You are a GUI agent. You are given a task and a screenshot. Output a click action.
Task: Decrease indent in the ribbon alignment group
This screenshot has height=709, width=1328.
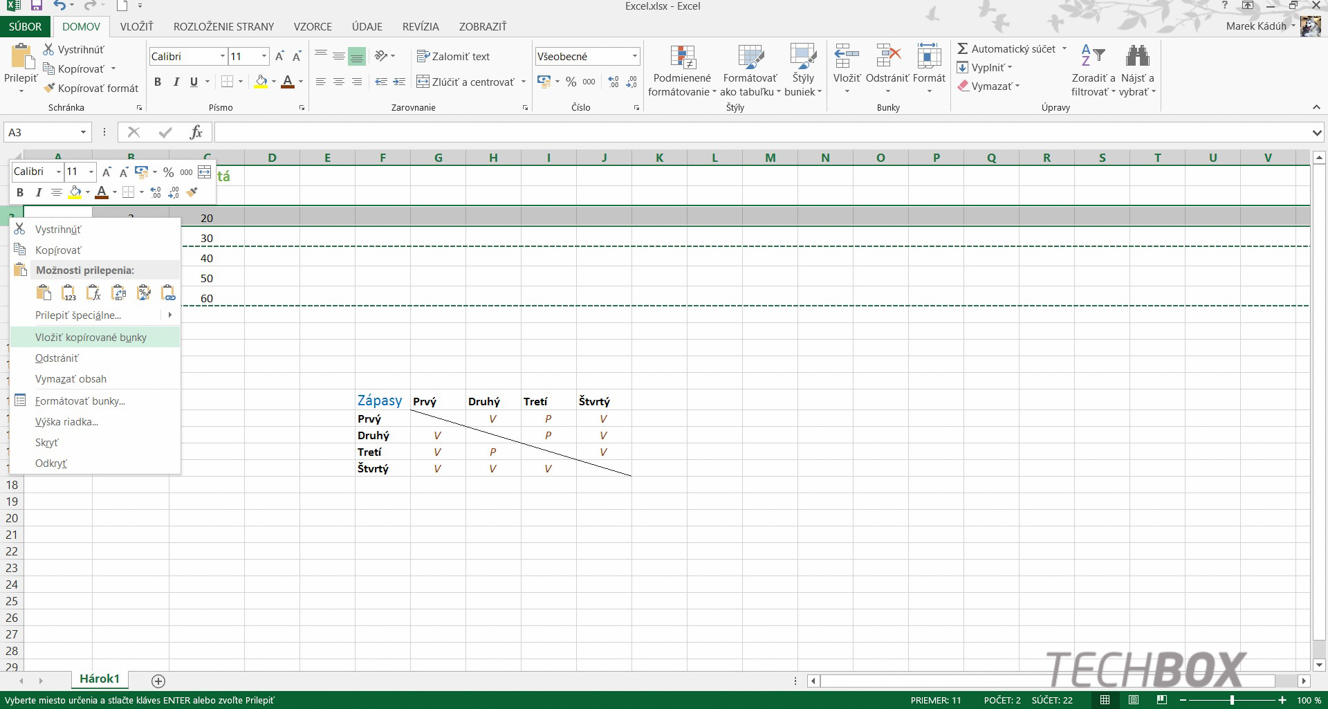click(x=381, y=82)
